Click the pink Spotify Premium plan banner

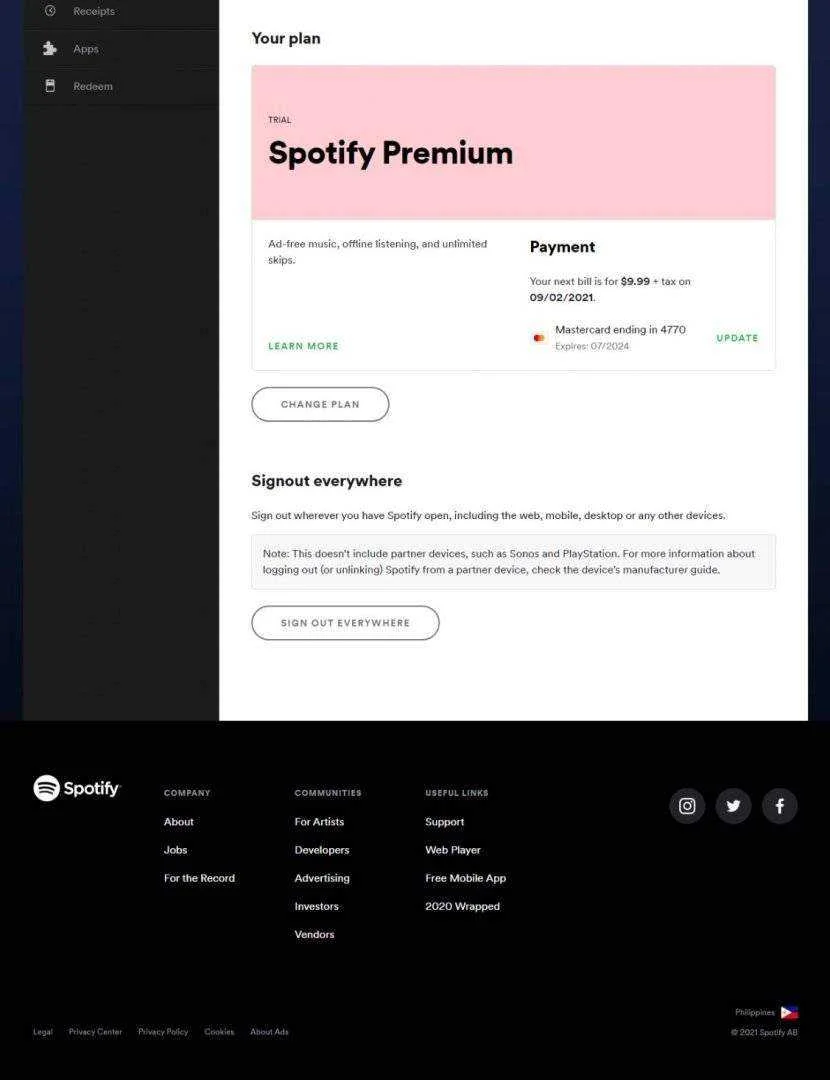(x=513, y=143)
